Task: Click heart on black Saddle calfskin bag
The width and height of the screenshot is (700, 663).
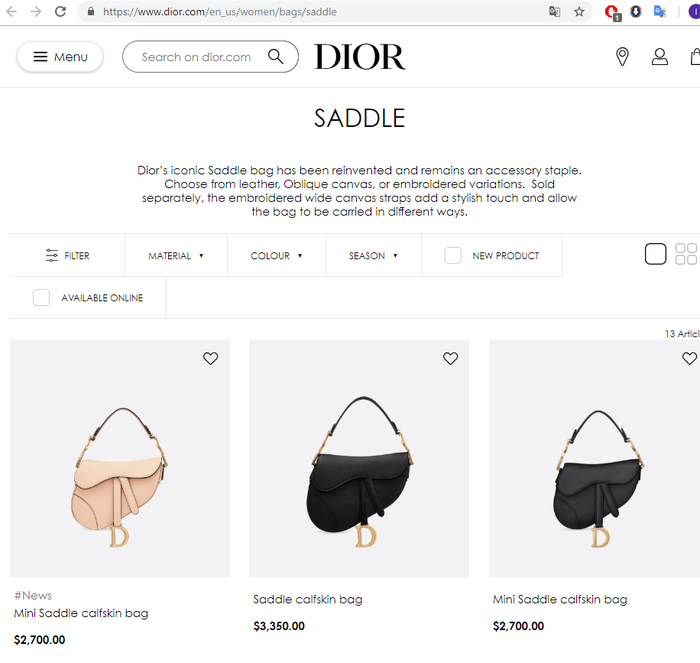Action: (x=450, y=358)
